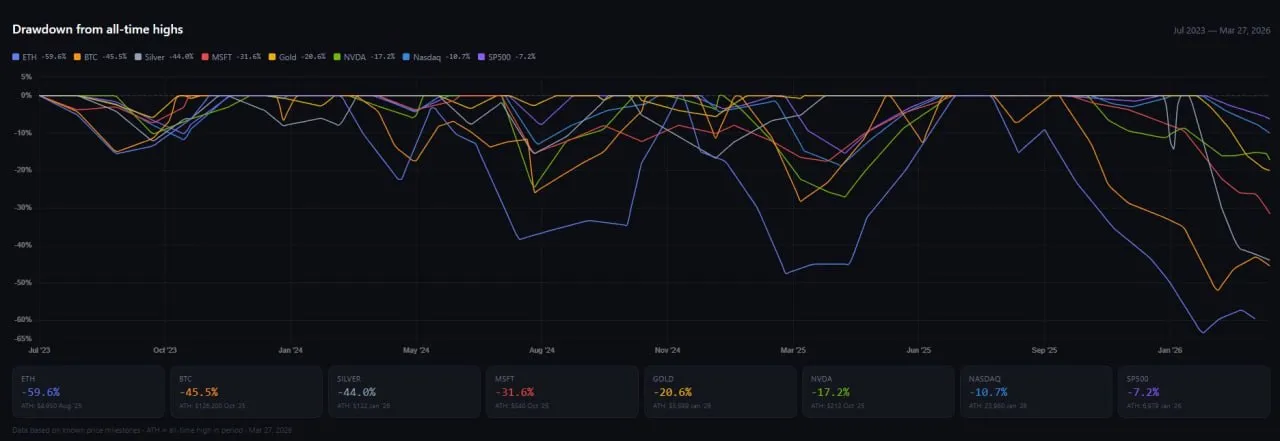Click the ETH legend color square
Image resolution: width=1280 pixels, height=441 pixels.
[16, 57]
